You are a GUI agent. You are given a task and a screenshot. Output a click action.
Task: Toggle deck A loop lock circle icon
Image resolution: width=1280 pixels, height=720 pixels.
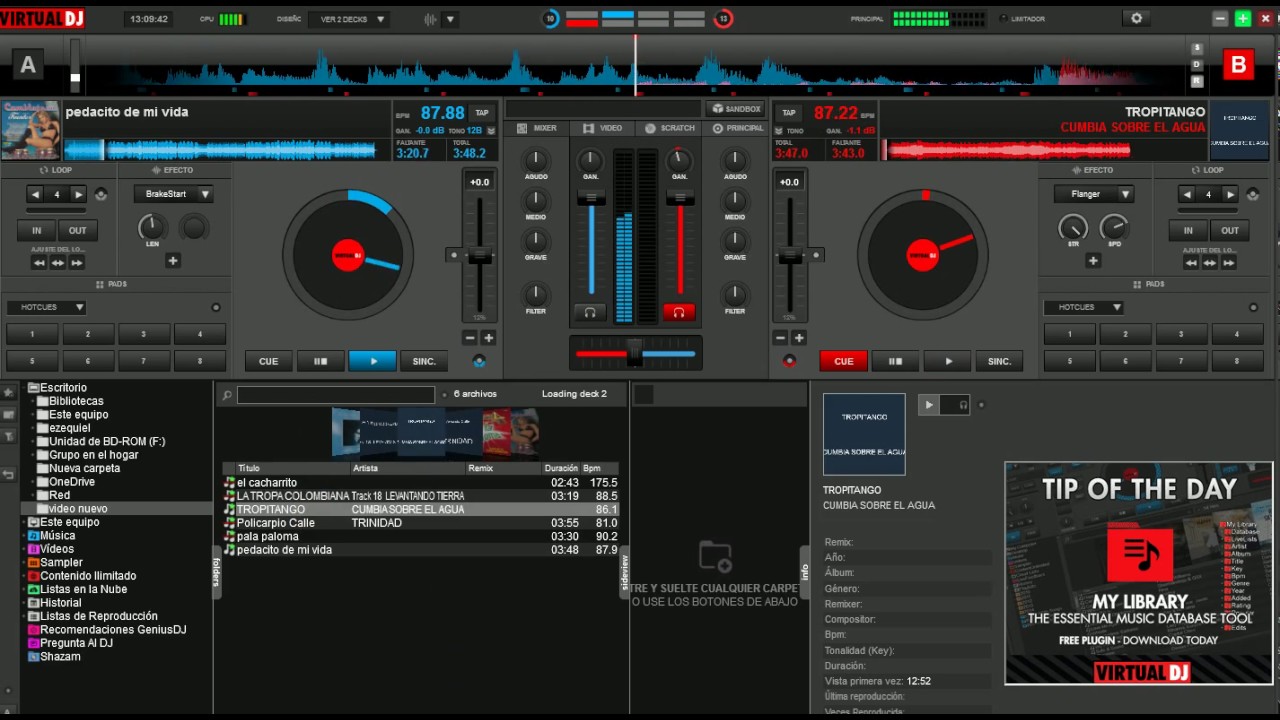(x=101, y=195)
